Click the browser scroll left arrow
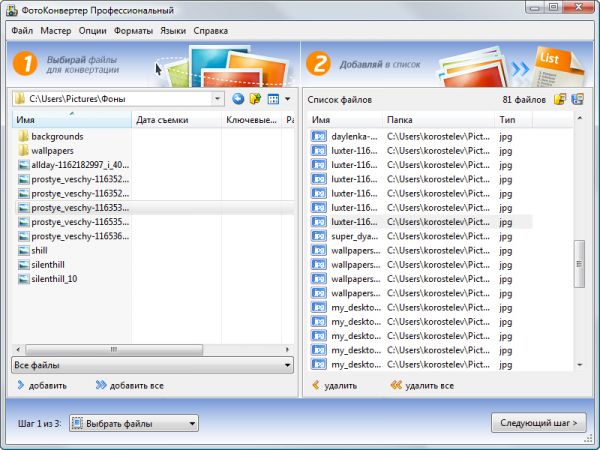The width and height of the screenshot is (600, 450). [18, 349]
